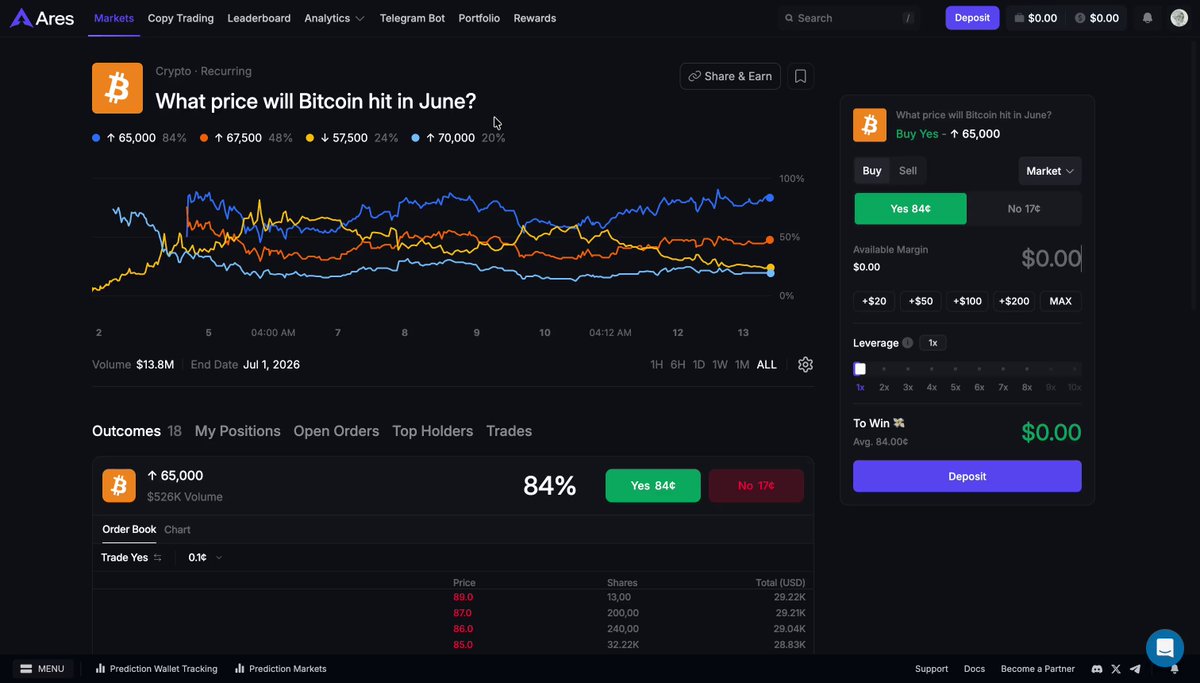Add +$20 to amount
1200x683 pixels.
874,301
